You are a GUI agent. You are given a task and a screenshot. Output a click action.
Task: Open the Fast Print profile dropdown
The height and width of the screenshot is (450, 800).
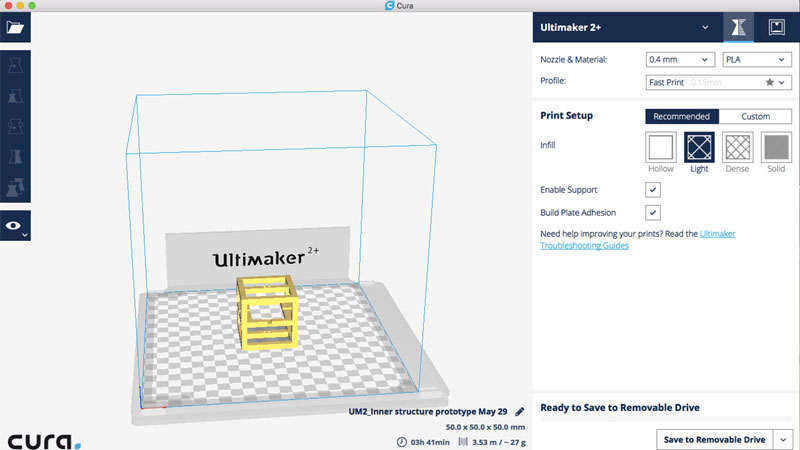pyautogui.click(x=718, y=82)
